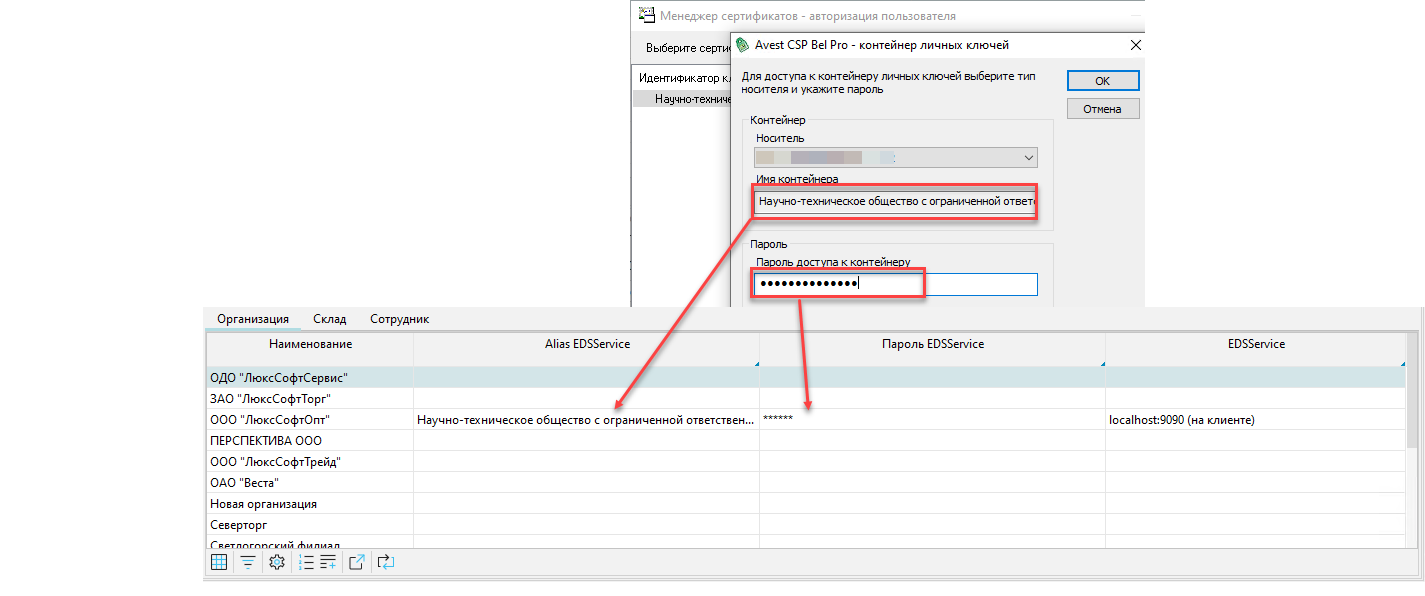1425x596 pixels.
Task: Open the filter icon in bottom toolbar
Action: coord(247,563)
